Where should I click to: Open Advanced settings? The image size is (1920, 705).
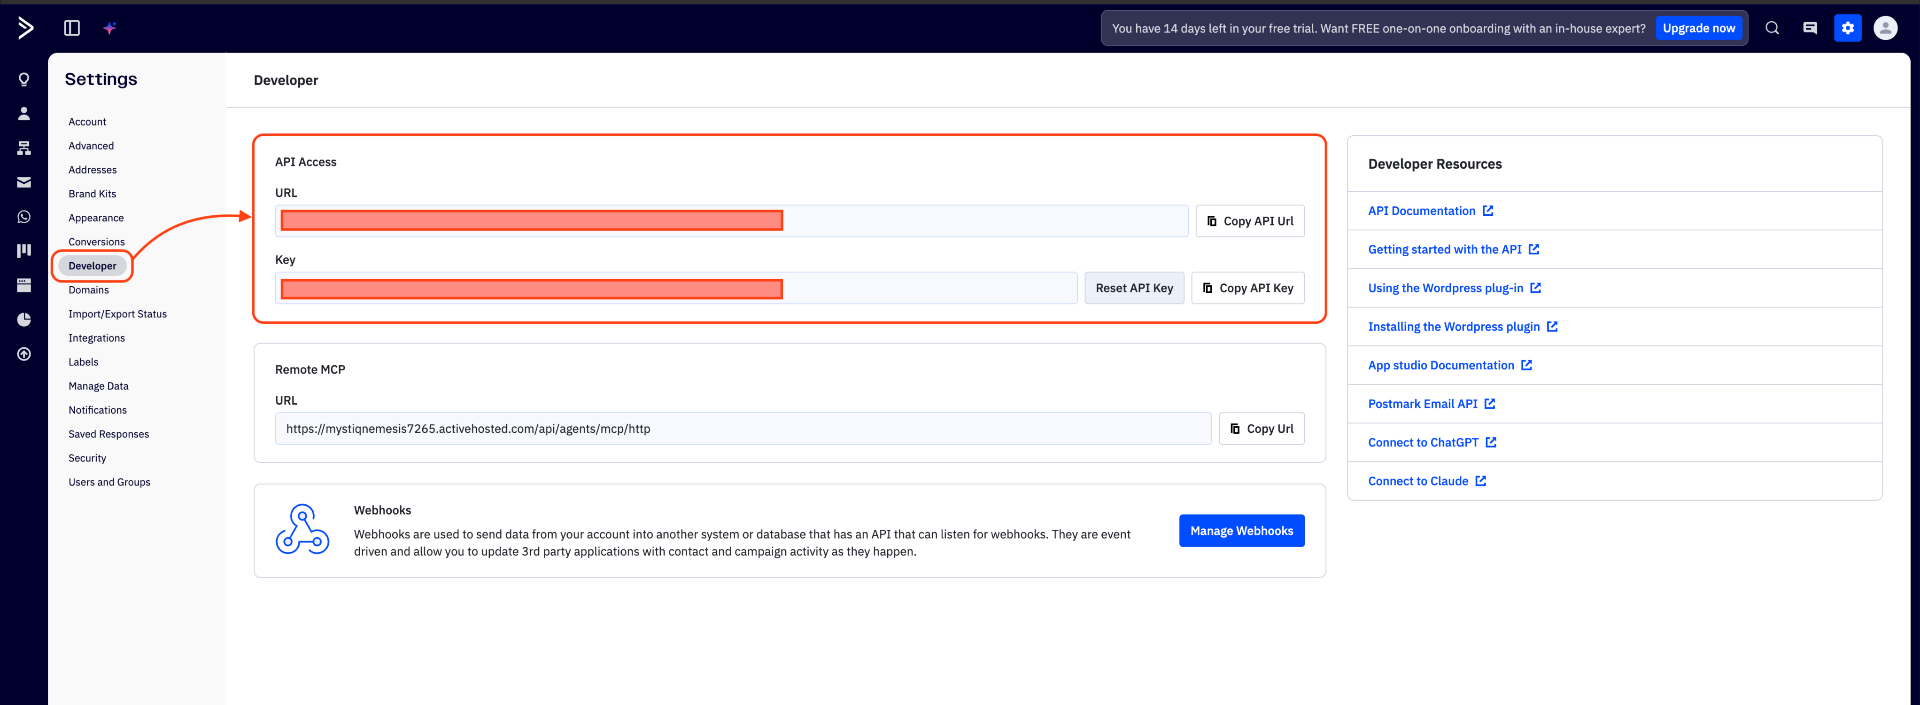point(91,146)
